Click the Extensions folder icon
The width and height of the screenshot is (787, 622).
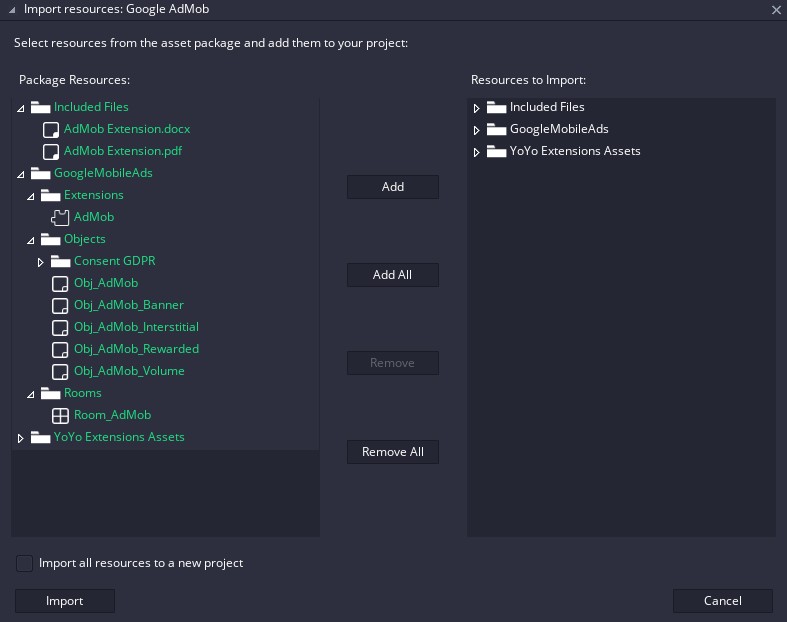point(50,195)
